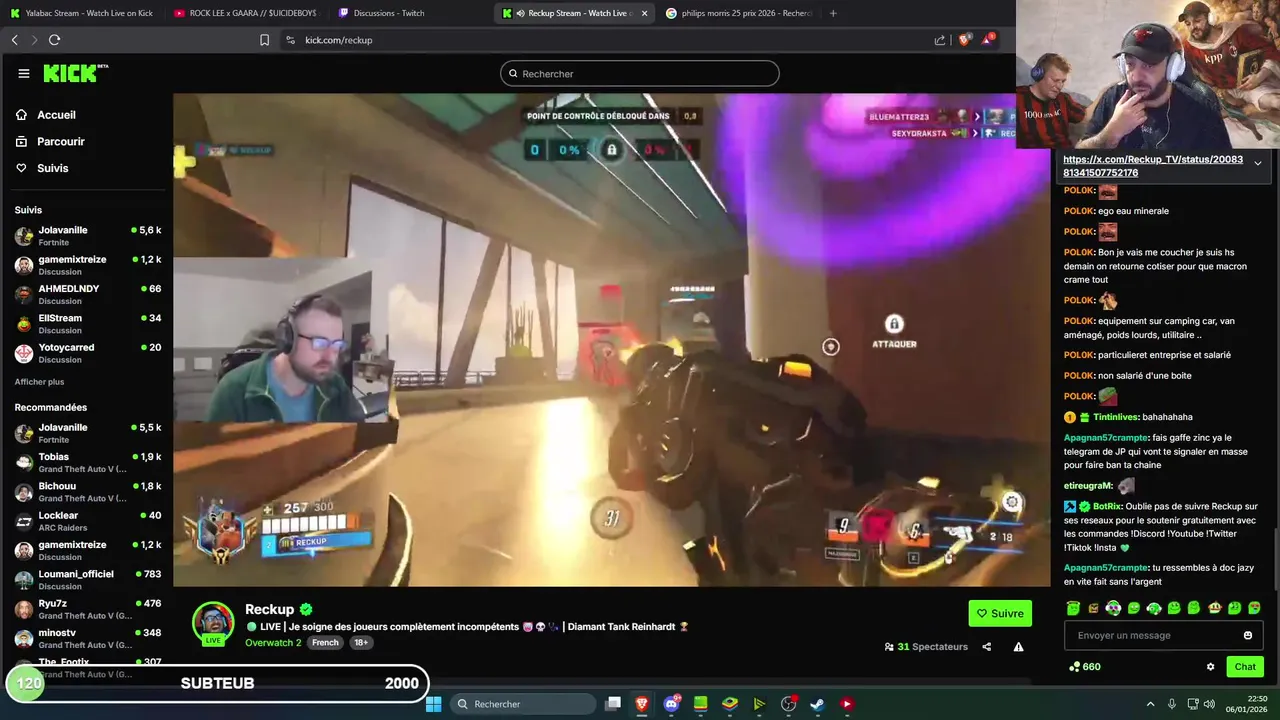Image resolution: width=1280 pixels, height=720 pixels.
Task: Close the Reckup Stream tab
Action: tap(644, 13)
